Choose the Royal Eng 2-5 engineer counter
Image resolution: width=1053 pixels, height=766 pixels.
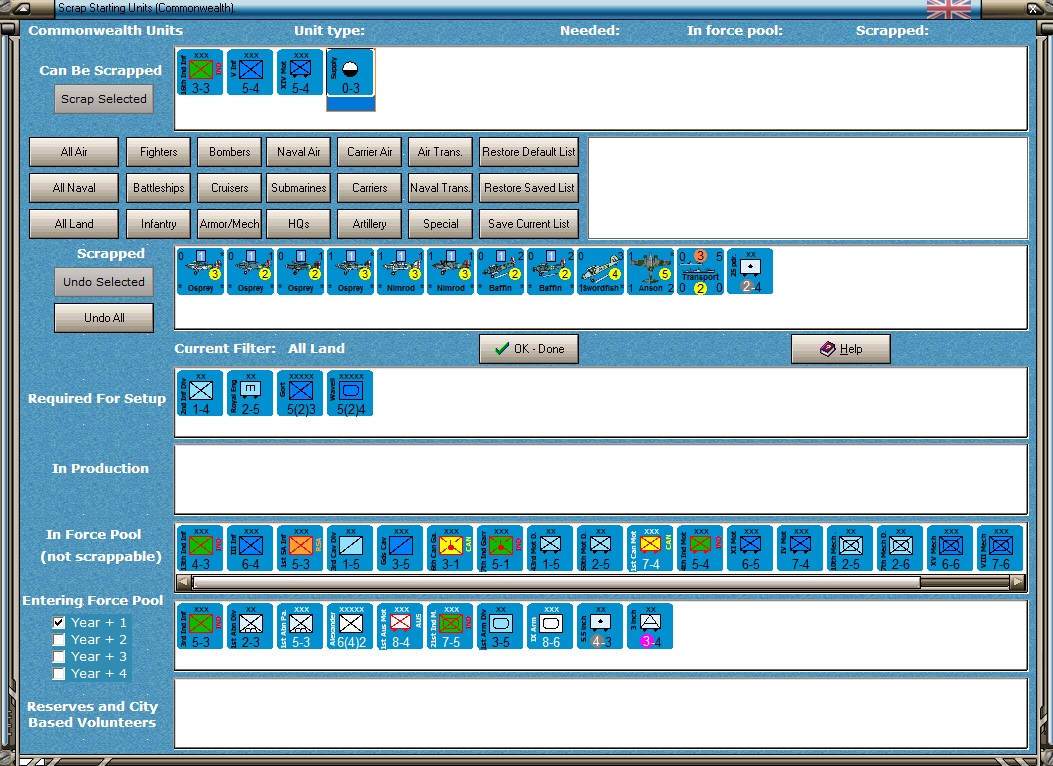coord(250,393)
